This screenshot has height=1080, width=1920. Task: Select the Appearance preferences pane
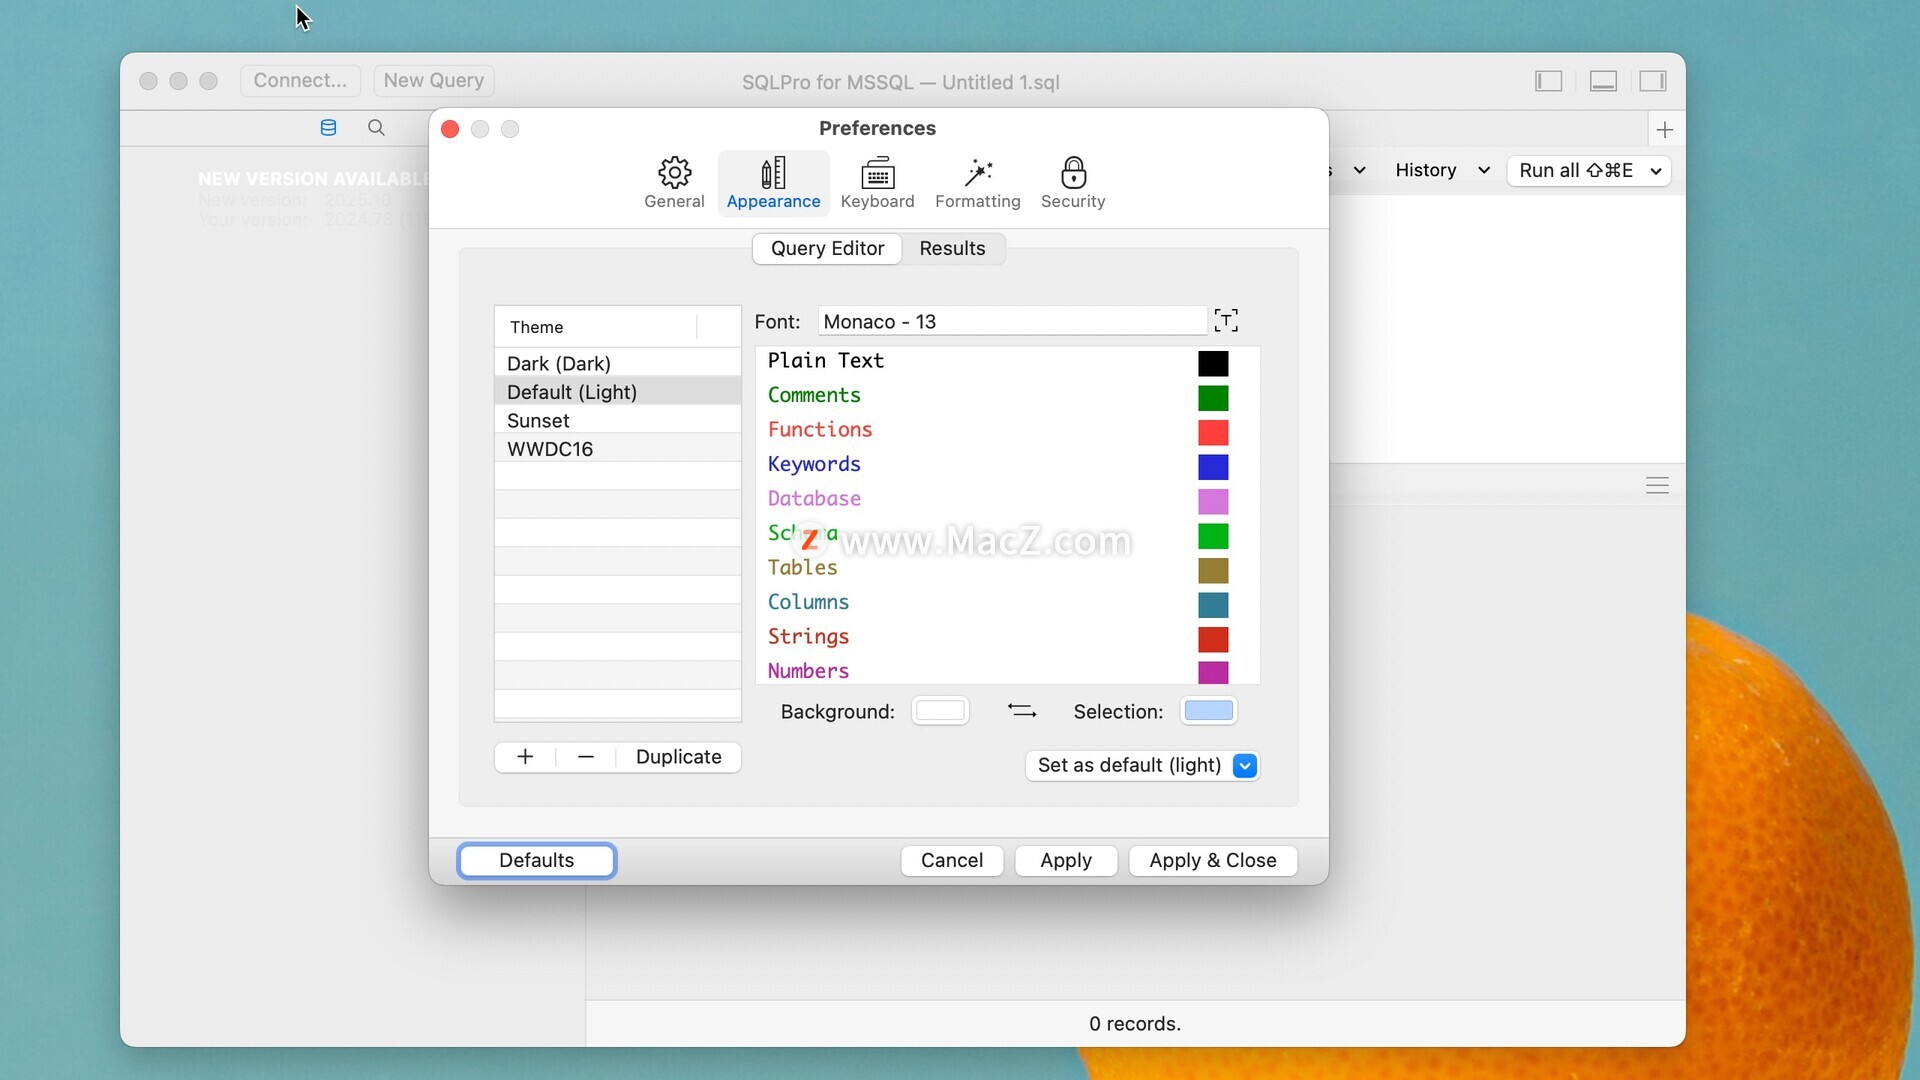click(x=773, y=183)
